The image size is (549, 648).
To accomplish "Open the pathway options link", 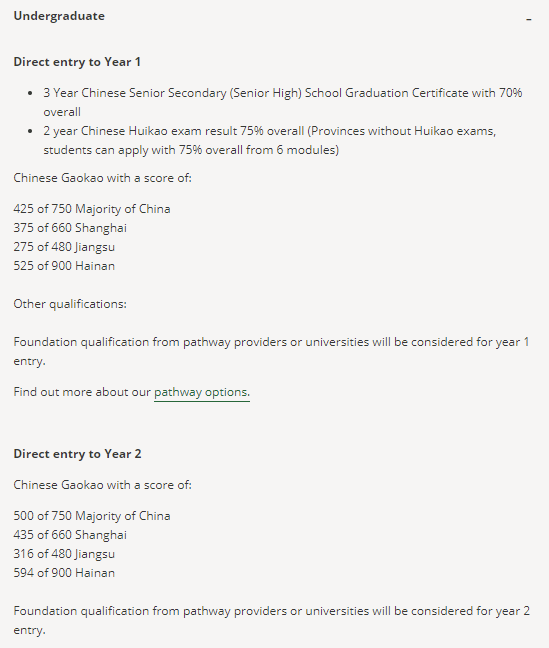I will click(x=202, y=392).
